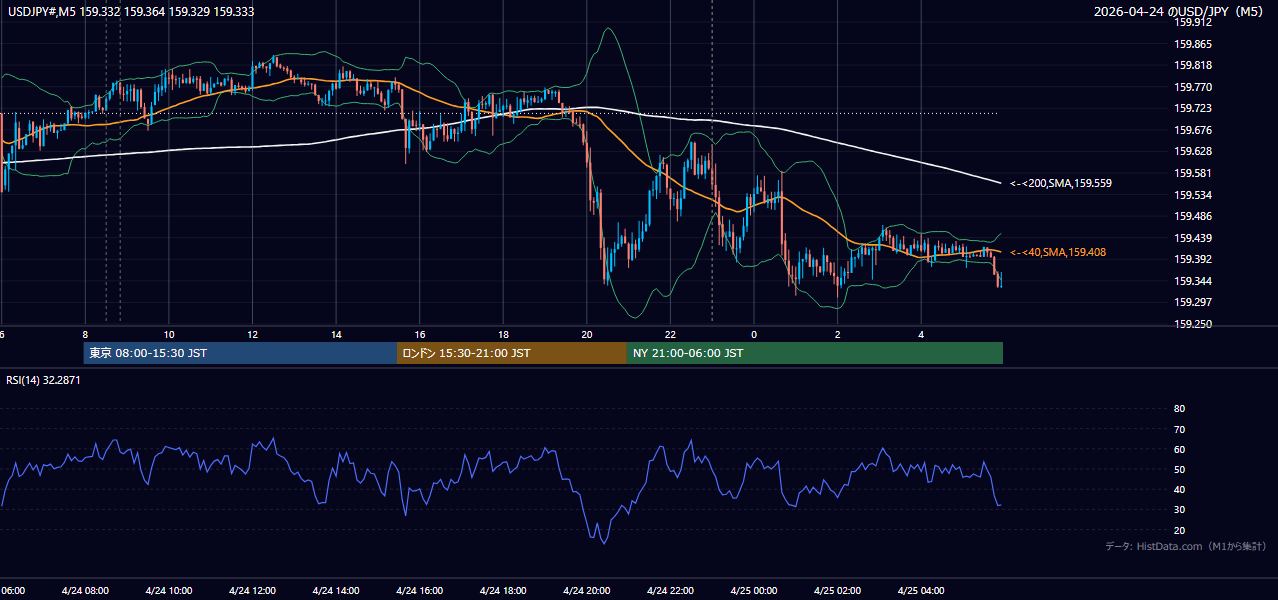Click price axis value 159.297
1278x600 pixels.
click(1193, 303)
